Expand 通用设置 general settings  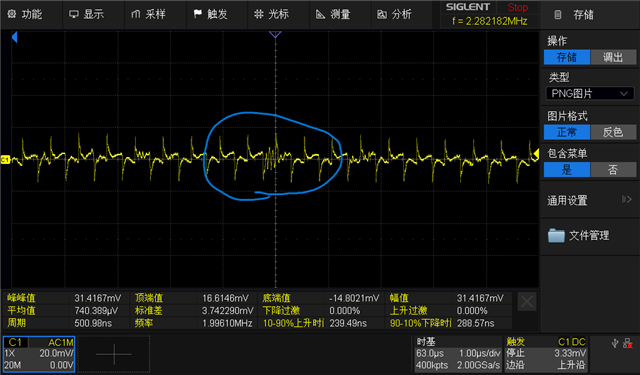[x=590, y=200]
